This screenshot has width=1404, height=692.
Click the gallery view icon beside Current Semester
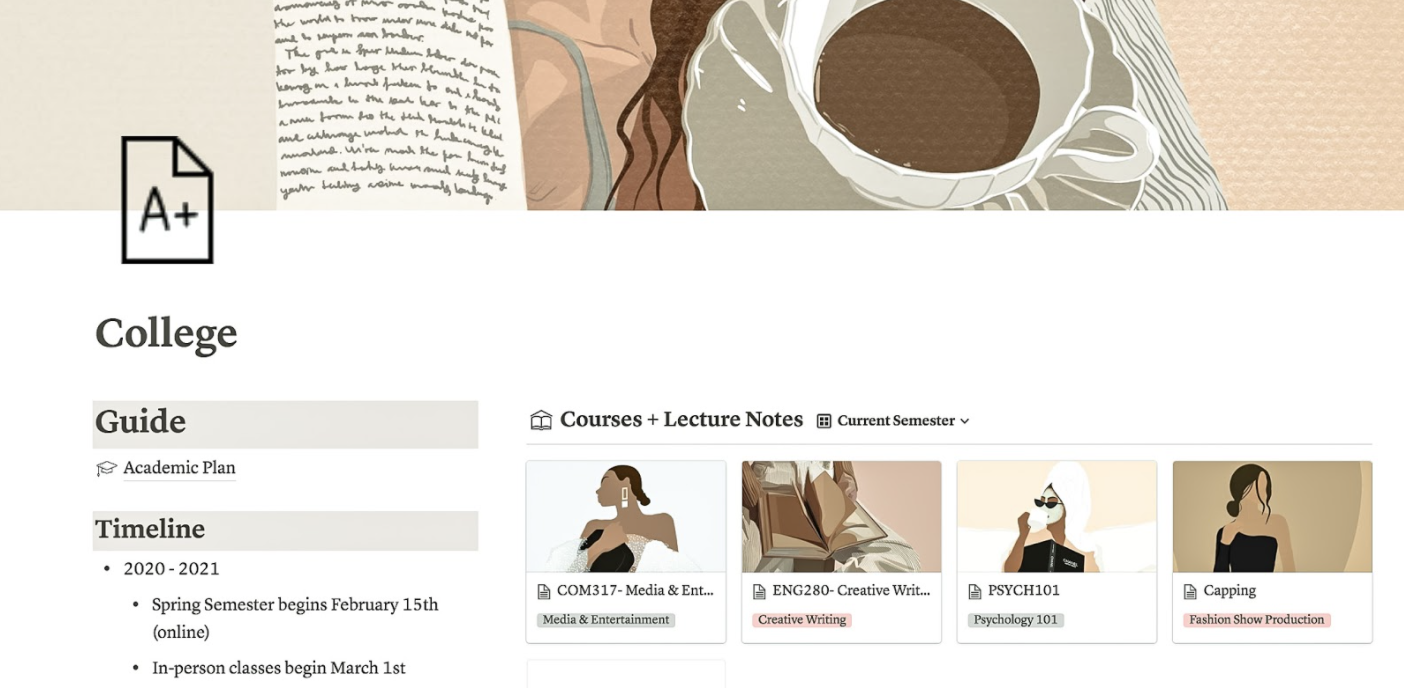824,421
